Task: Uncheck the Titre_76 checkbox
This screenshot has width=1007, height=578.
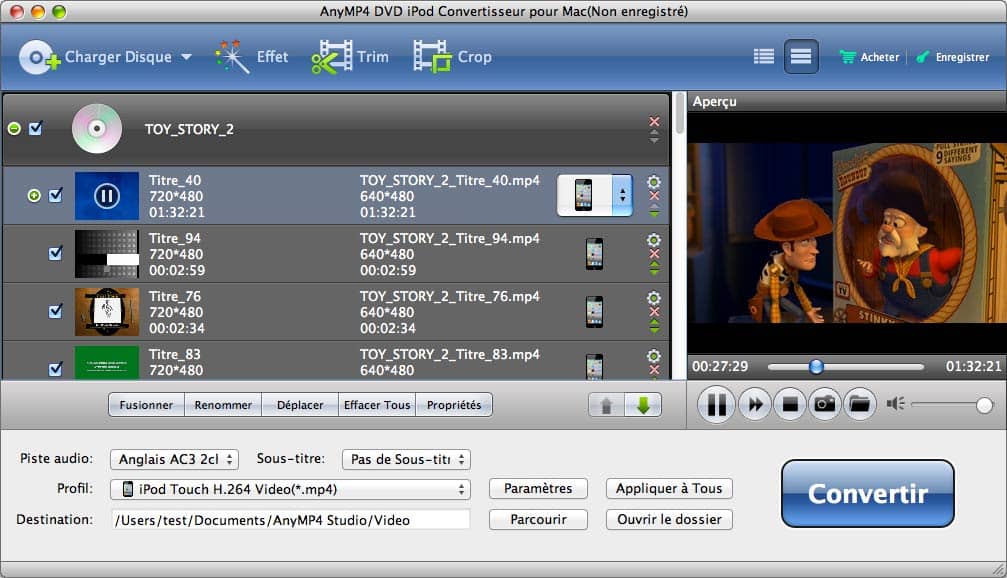Action: (x=56, y=311)
